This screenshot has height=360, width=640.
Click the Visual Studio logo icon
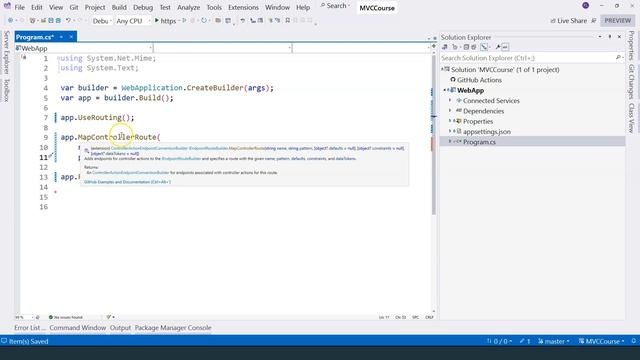tap(7, 6)
